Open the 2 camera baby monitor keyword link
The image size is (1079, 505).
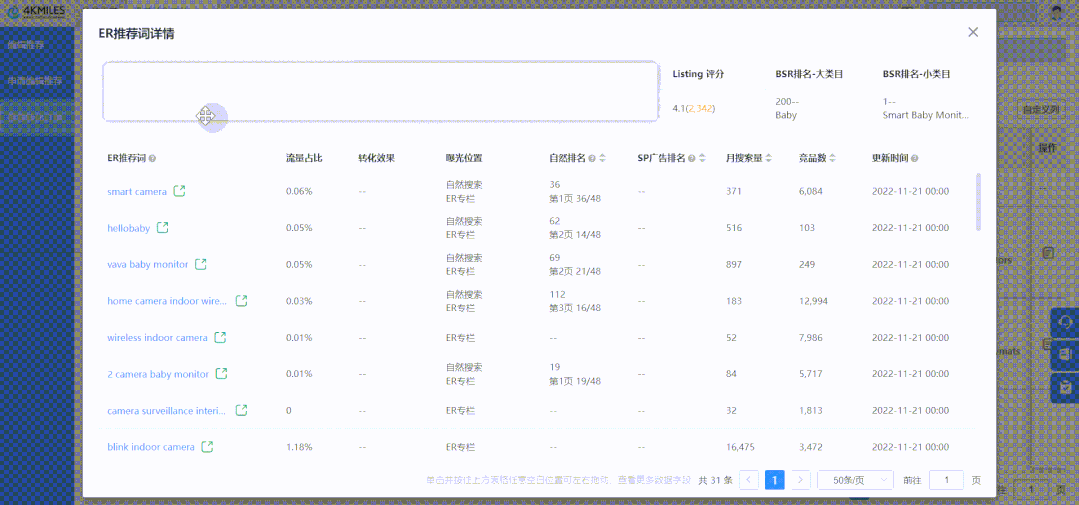(x=158, y=374)
